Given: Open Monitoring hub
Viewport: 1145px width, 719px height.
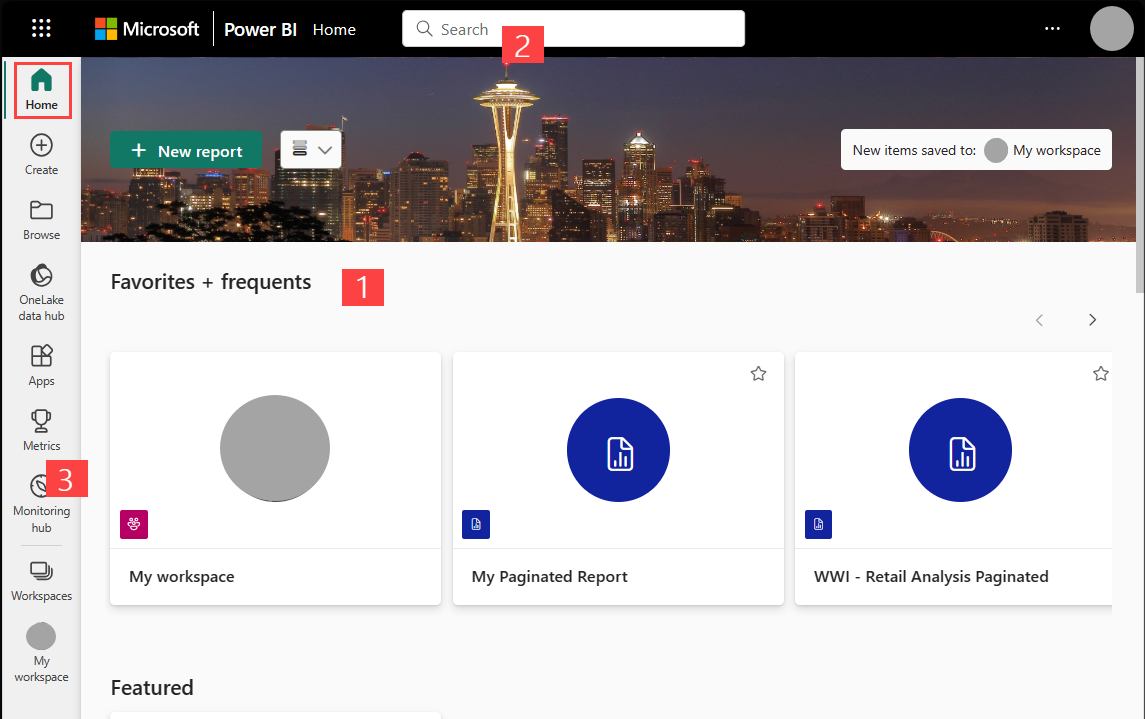Looking at the screenshot, I should (x=42, y=504).
